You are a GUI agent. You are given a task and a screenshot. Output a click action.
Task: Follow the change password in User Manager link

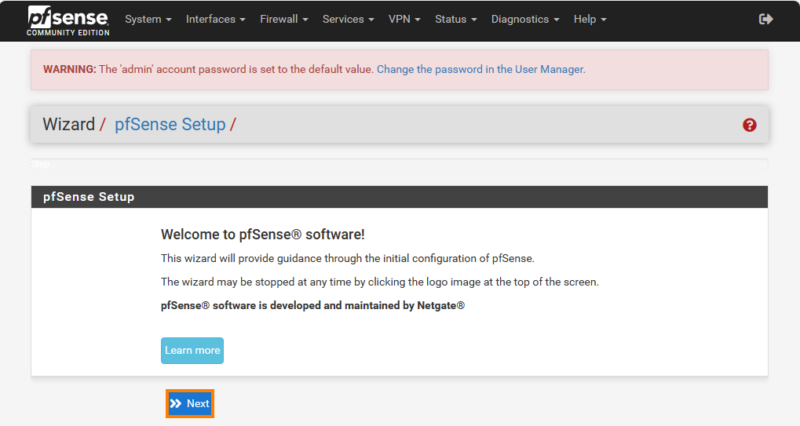point(480,70)
